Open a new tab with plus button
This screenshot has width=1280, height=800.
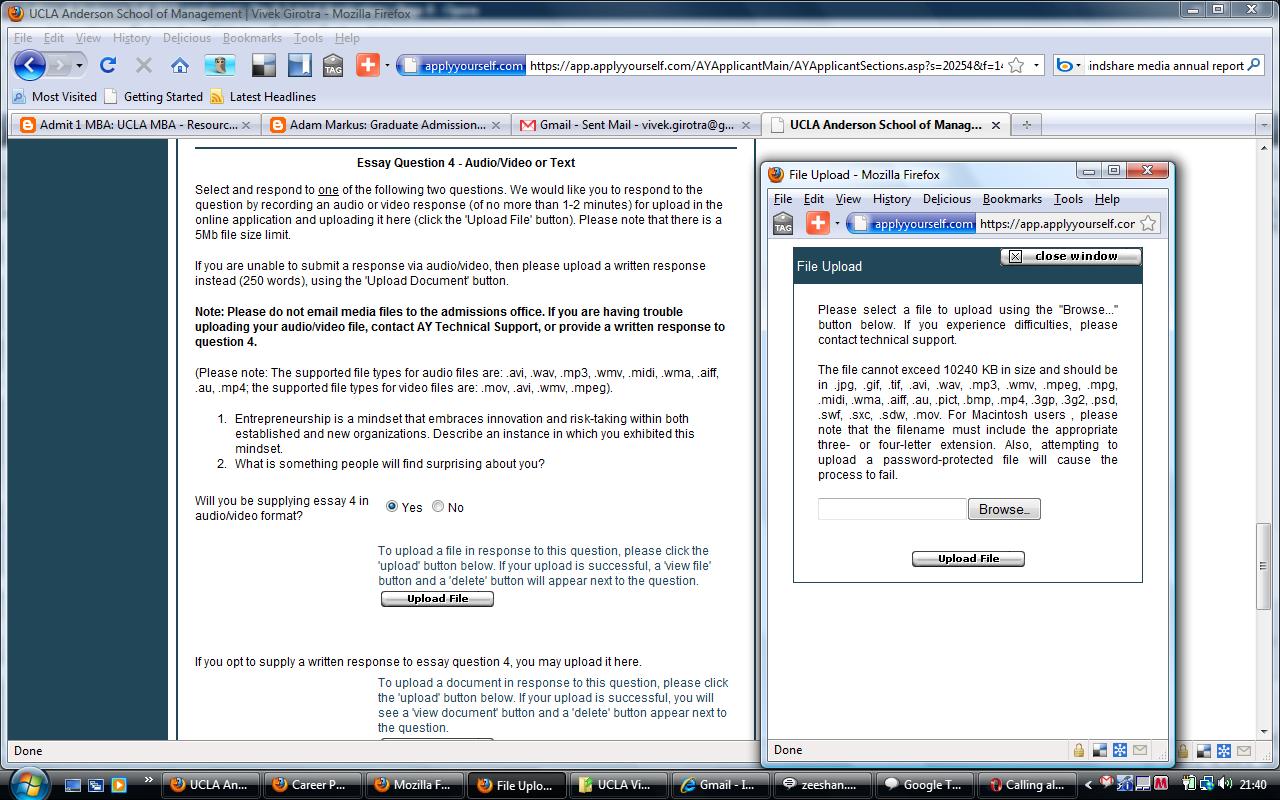click(x=1026, y=125)
